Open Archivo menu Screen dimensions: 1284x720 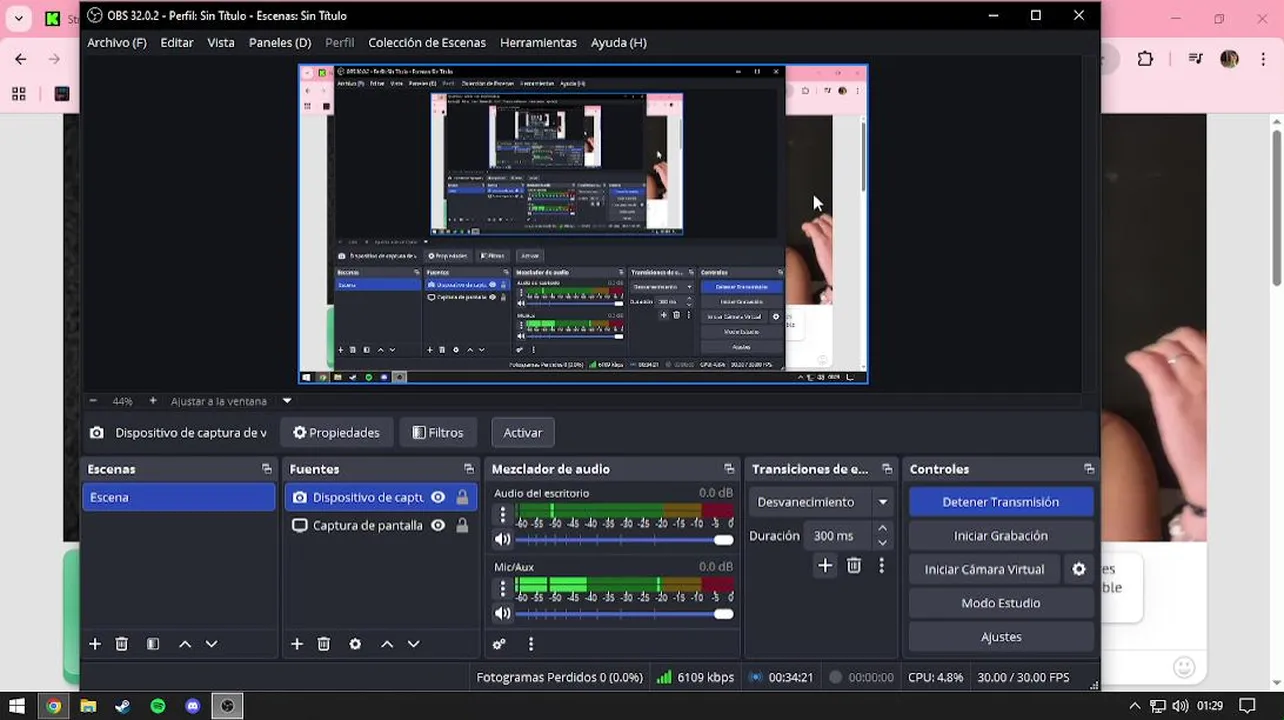coord(117,42)
